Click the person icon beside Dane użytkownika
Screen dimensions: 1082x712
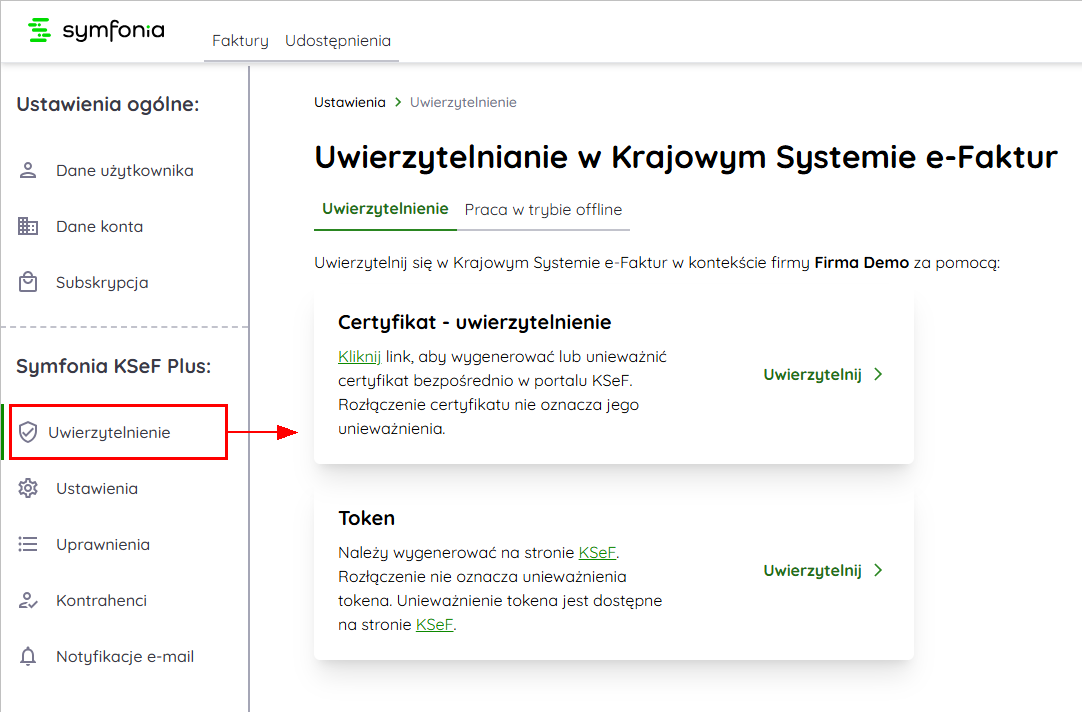tap(28, 170)
